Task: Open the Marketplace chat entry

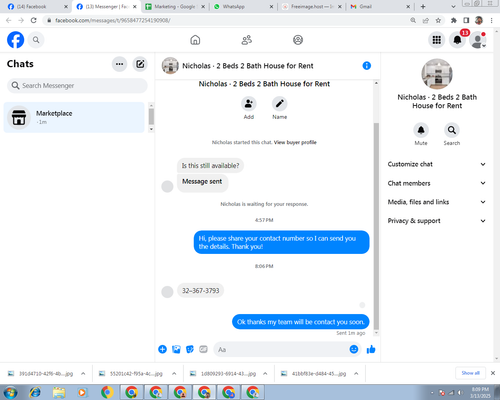Action: (x=74, y=117)
